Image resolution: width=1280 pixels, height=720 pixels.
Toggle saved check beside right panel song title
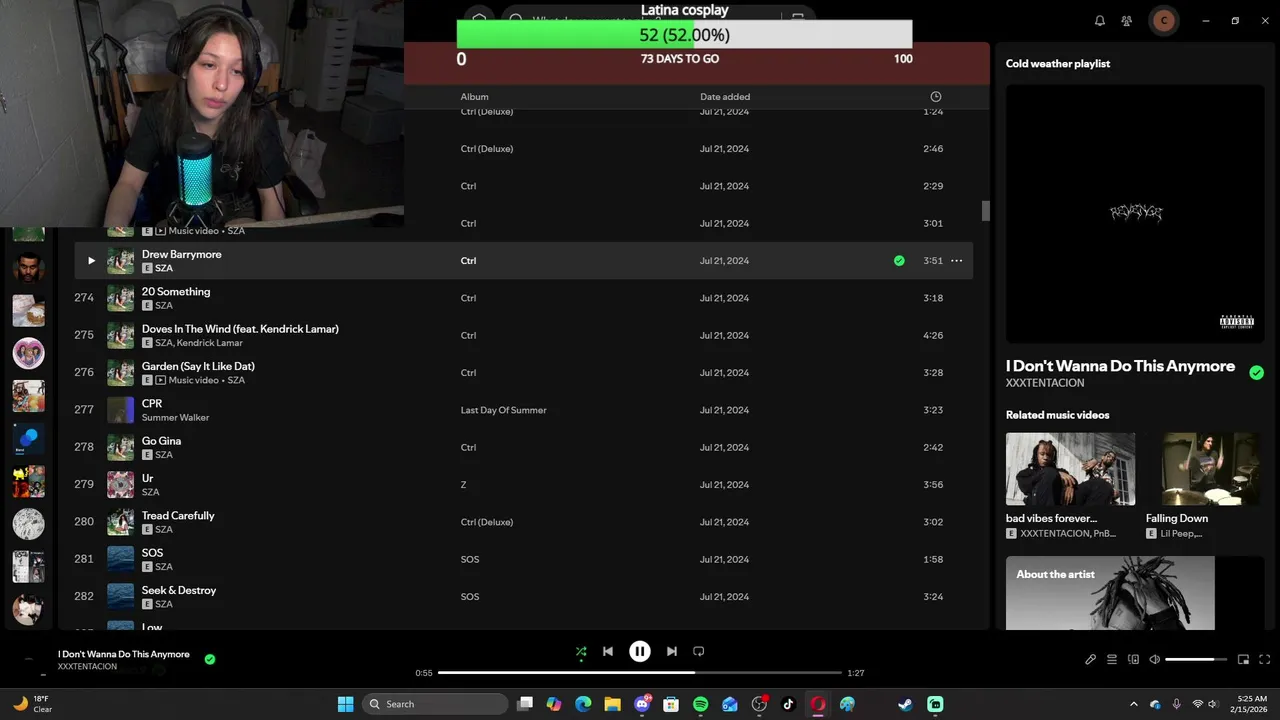[1256, 372]
